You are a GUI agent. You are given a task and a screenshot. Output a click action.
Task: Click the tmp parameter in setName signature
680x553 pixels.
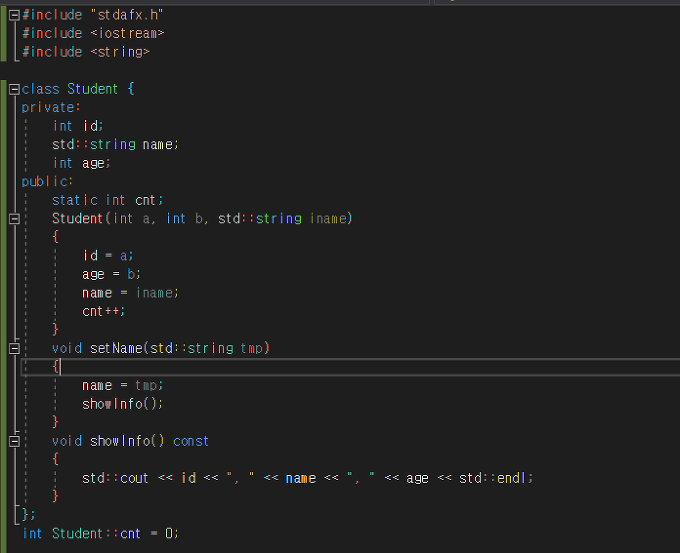tap(252, 348)
